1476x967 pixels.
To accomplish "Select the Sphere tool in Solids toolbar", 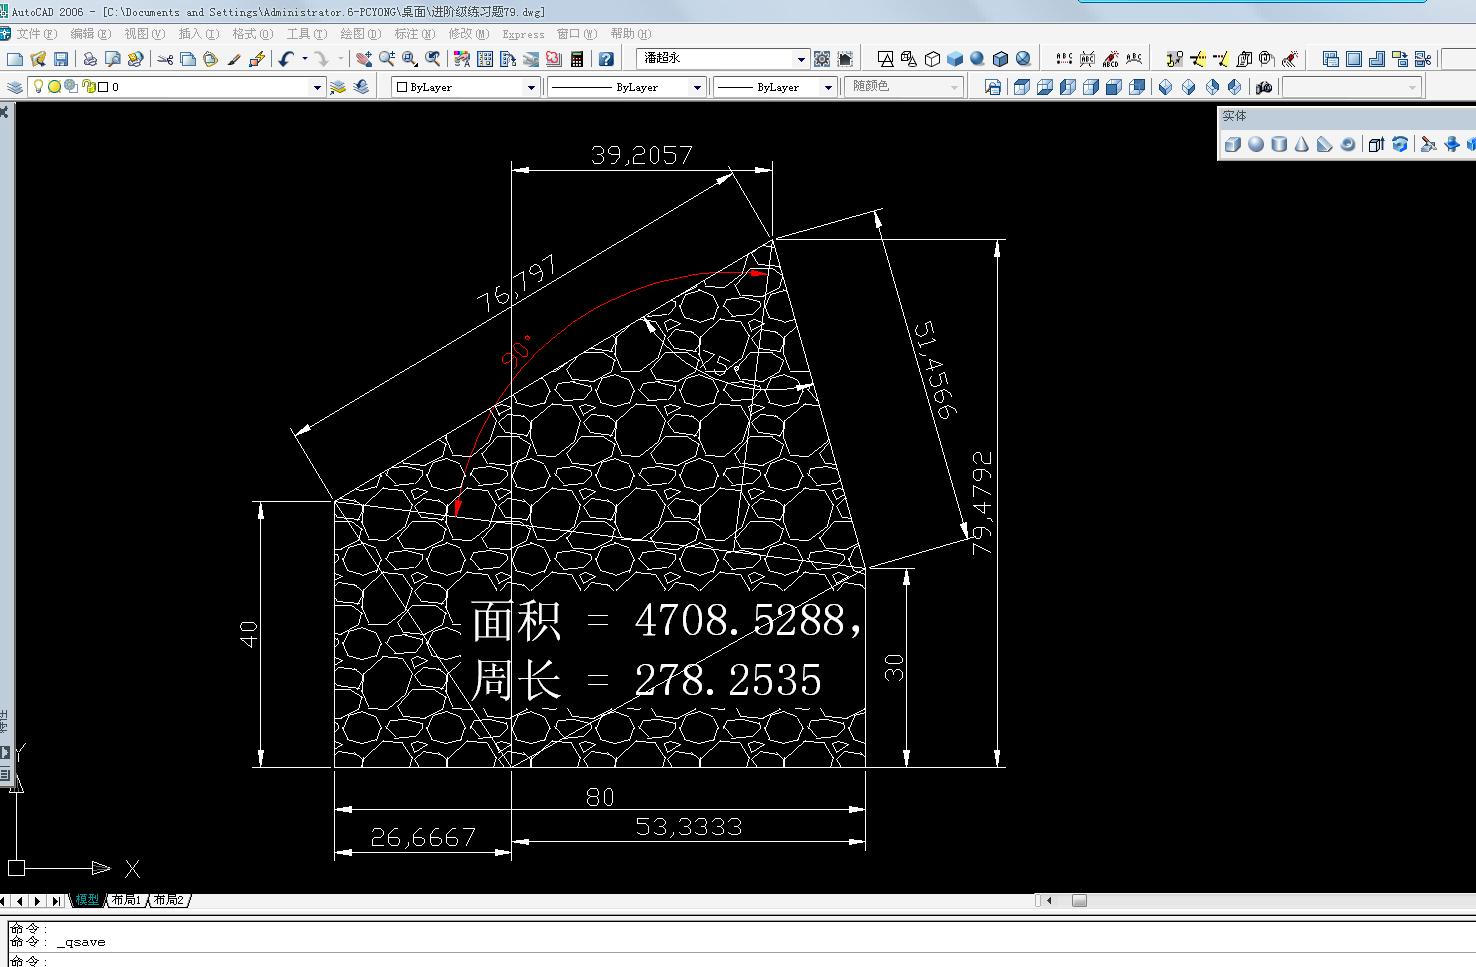I will coord(1256,144).
